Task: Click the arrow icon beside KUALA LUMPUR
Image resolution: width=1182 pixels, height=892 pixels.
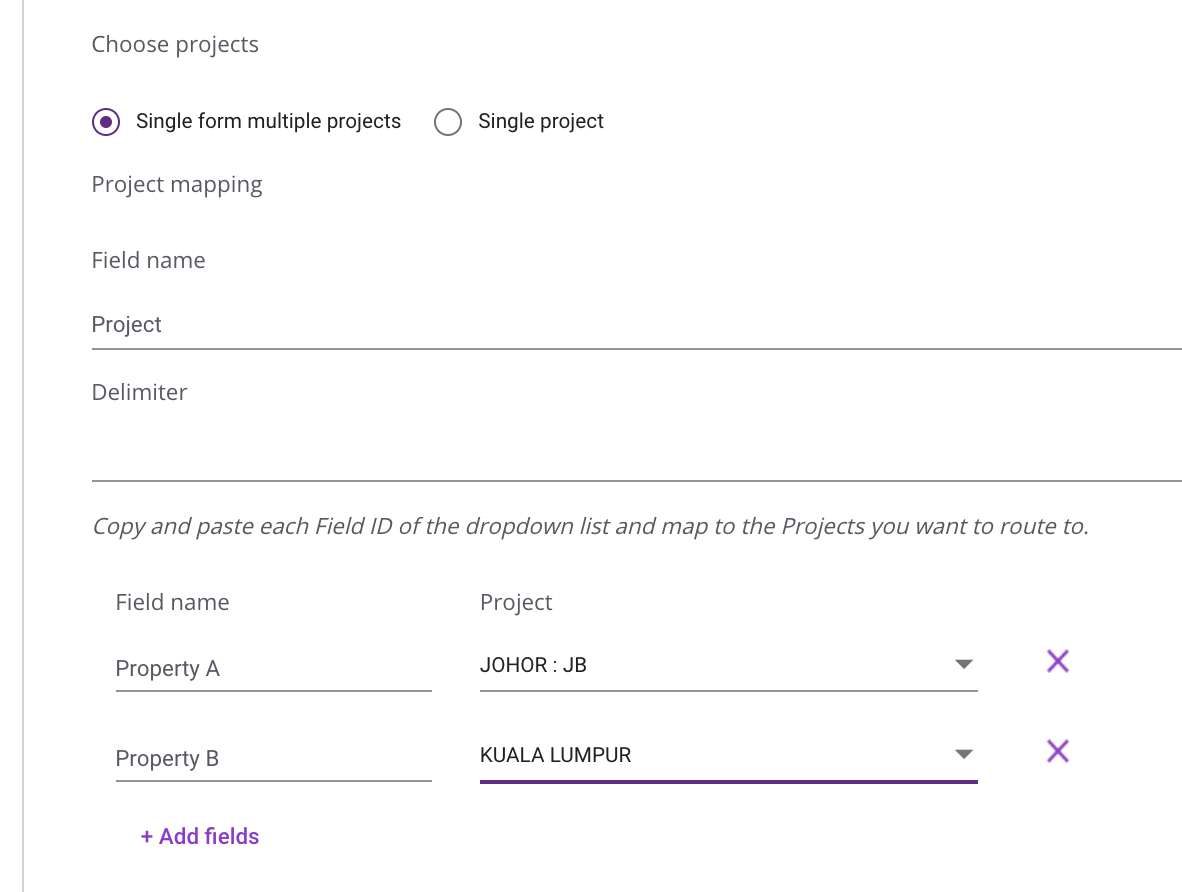Action: pyautogui.click(x=963, y=754)
